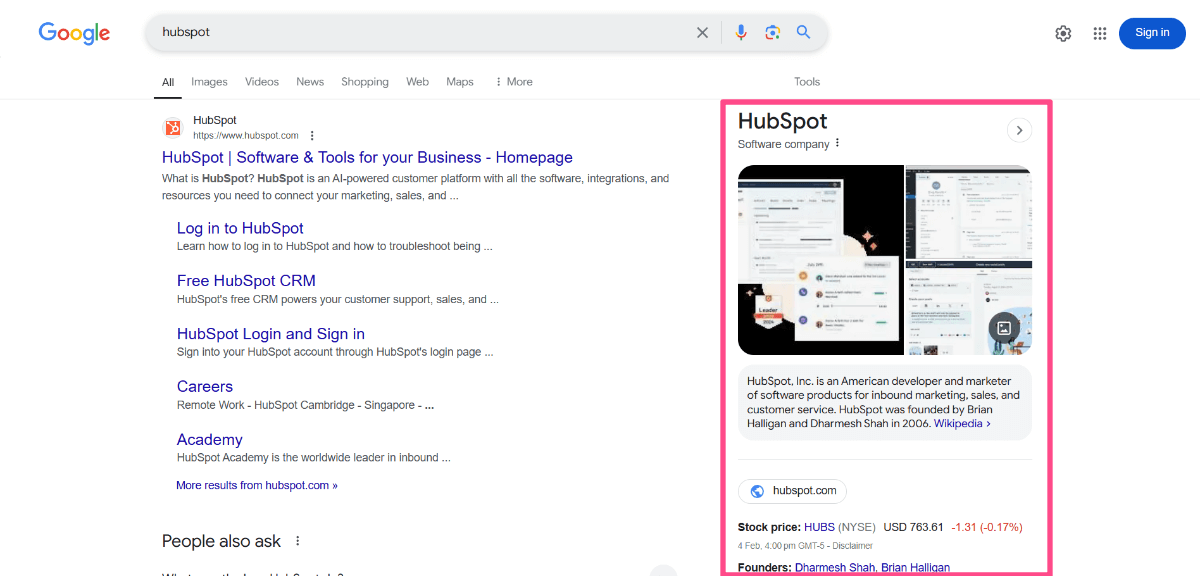Click the People also ask heading

pos(222,541)
